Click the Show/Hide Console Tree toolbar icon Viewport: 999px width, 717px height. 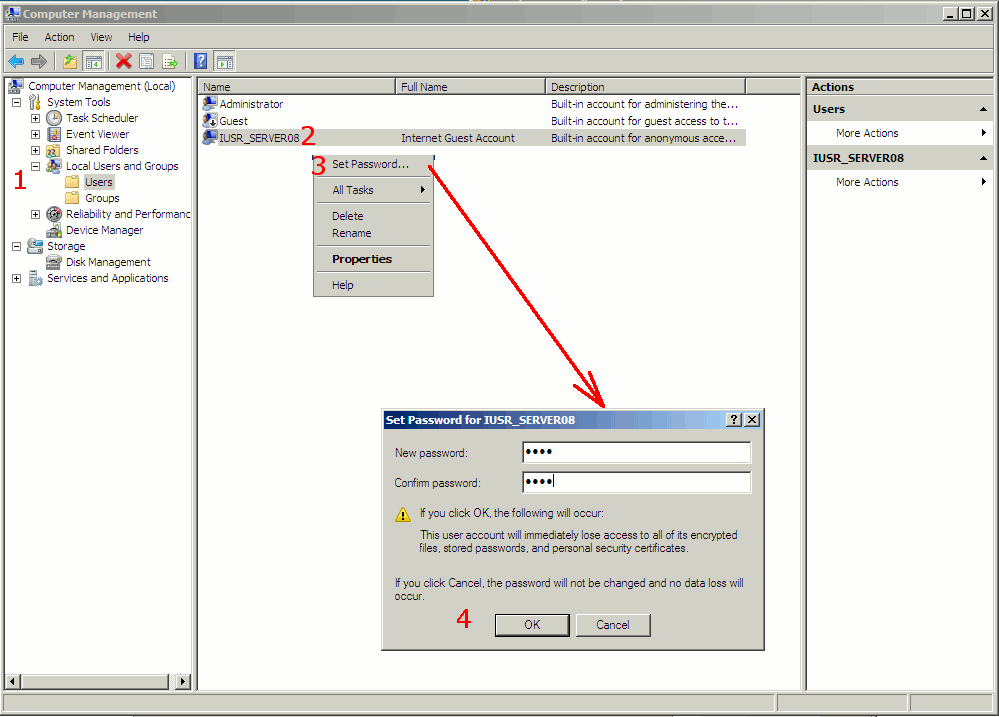click(x=93, y=61)
